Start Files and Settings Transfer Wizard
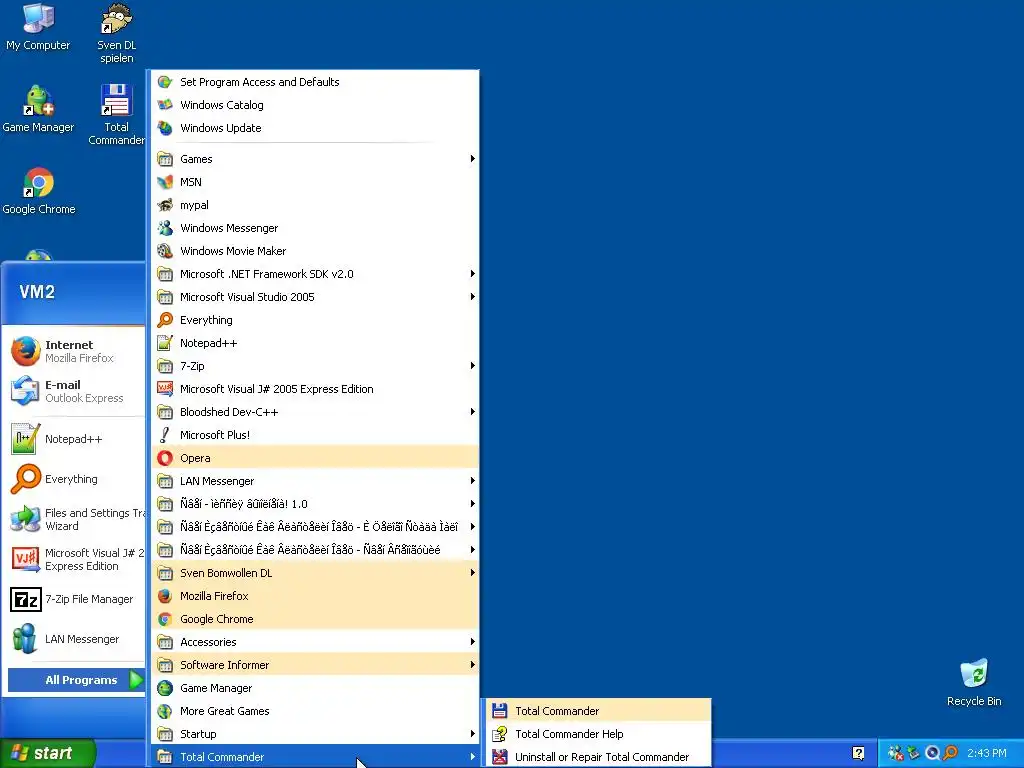The width and height of the screenshot is (1024, 768). click(x=73, y=519)
